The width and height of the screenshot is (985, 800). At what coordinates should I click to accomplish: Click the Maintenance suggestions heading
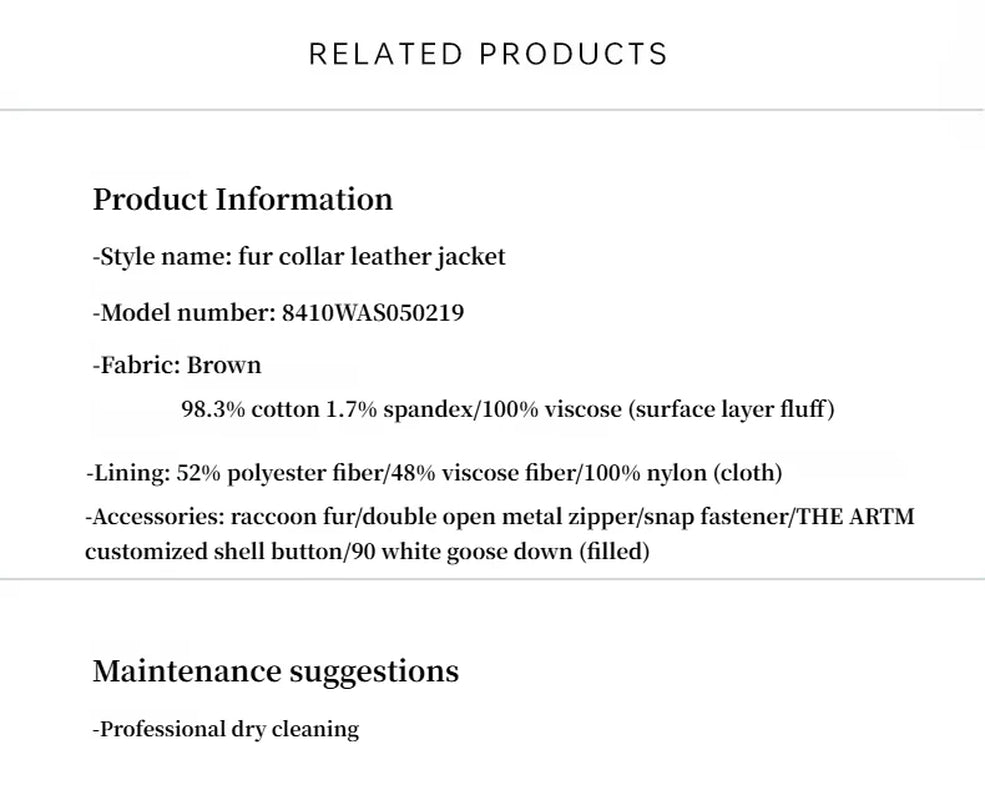click(x=276, y=671)
